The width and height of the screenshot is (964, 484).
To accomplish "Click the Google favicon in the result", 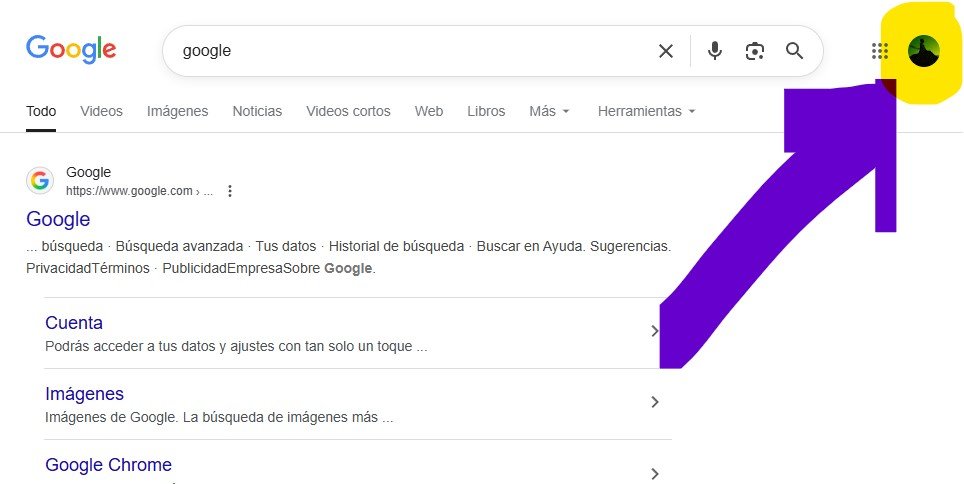I will point(40,181).
